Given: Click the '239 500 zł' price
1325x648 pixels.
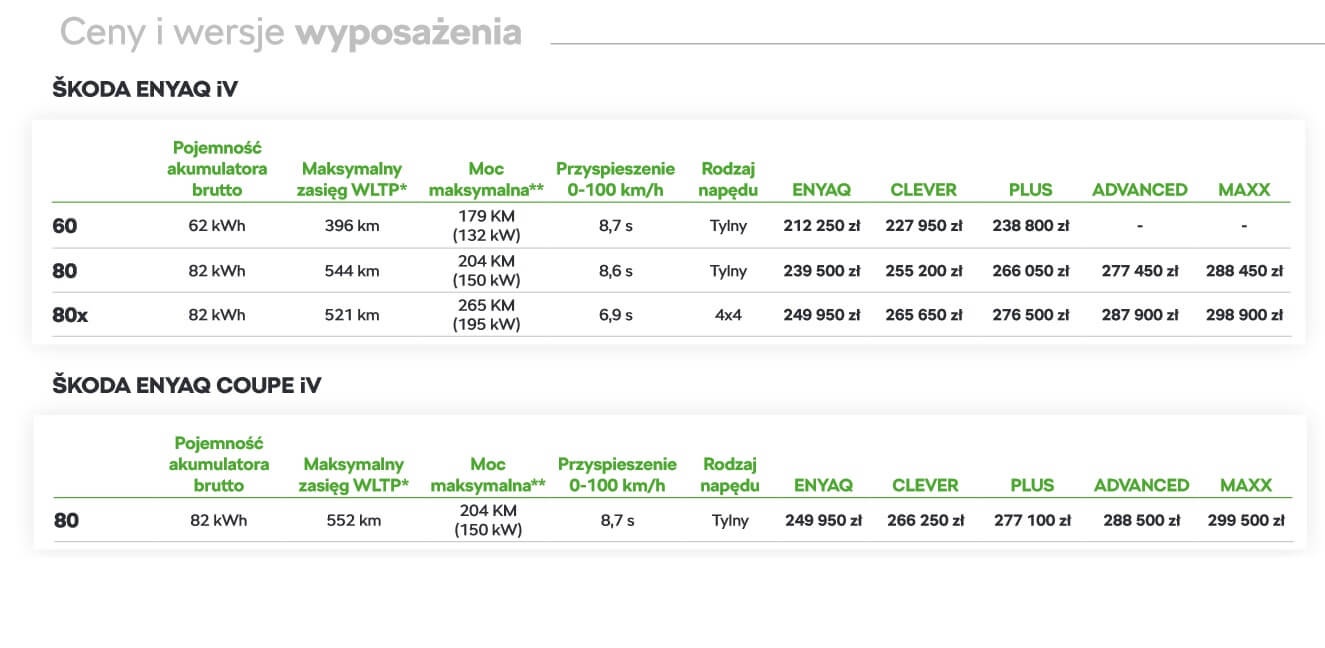Looking at the screenshot, I should (x=821, y=270).
